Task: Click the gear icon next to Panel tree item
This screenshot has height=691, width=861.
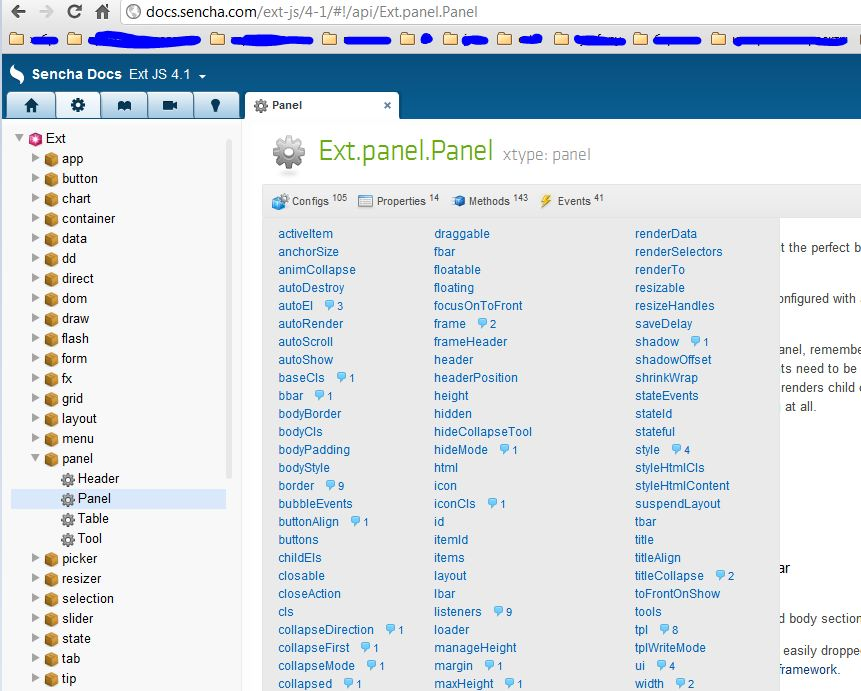Action: point(68,499)
